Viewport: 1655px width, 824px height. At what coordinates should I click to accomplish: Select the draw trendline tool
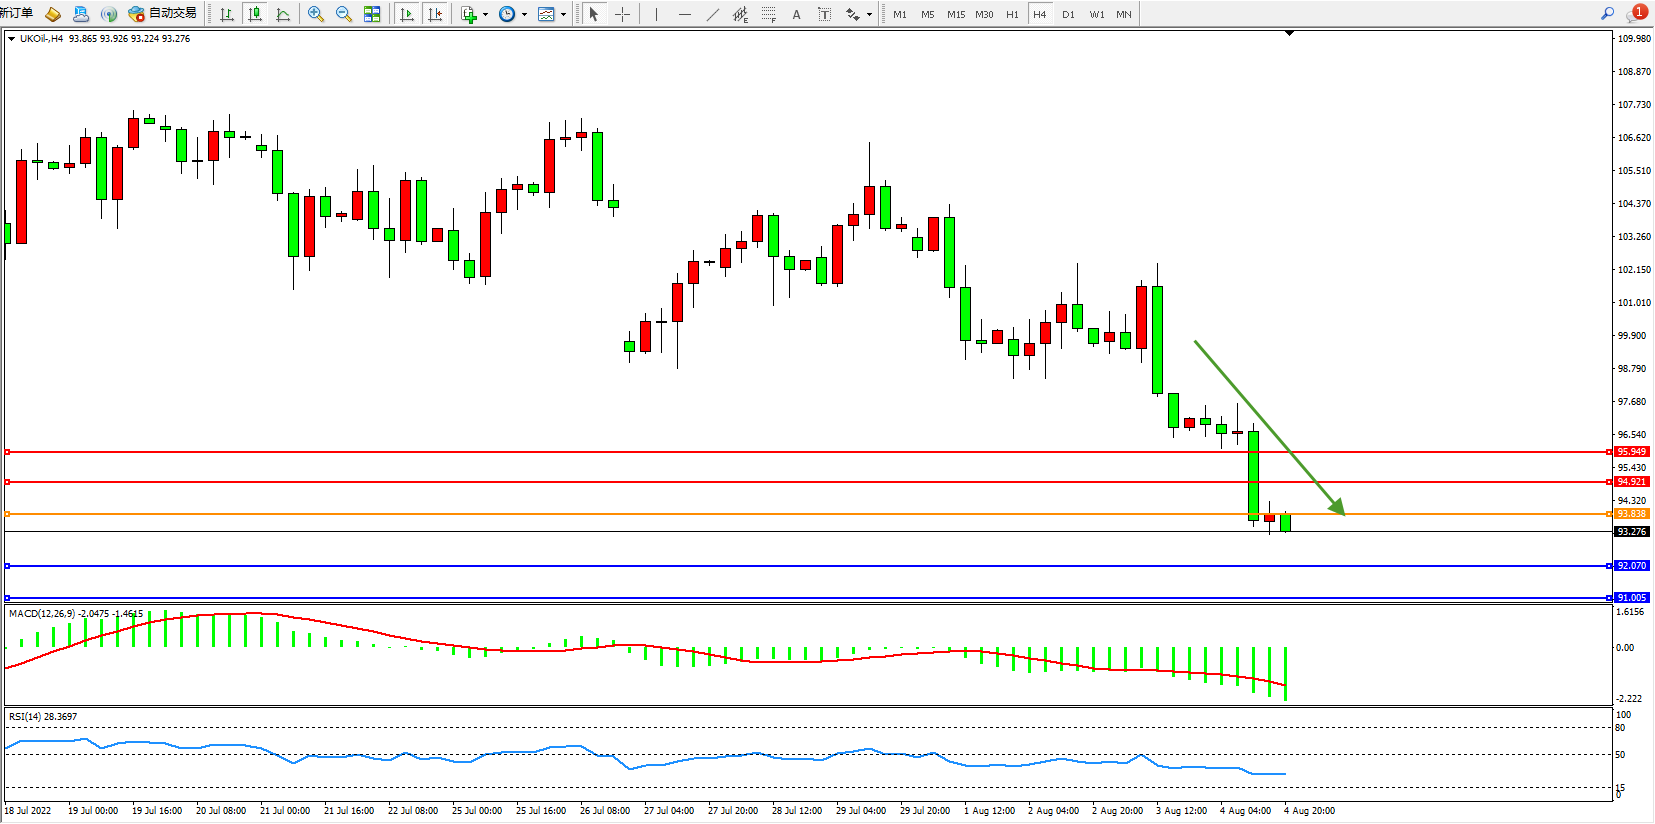[712, 14]
